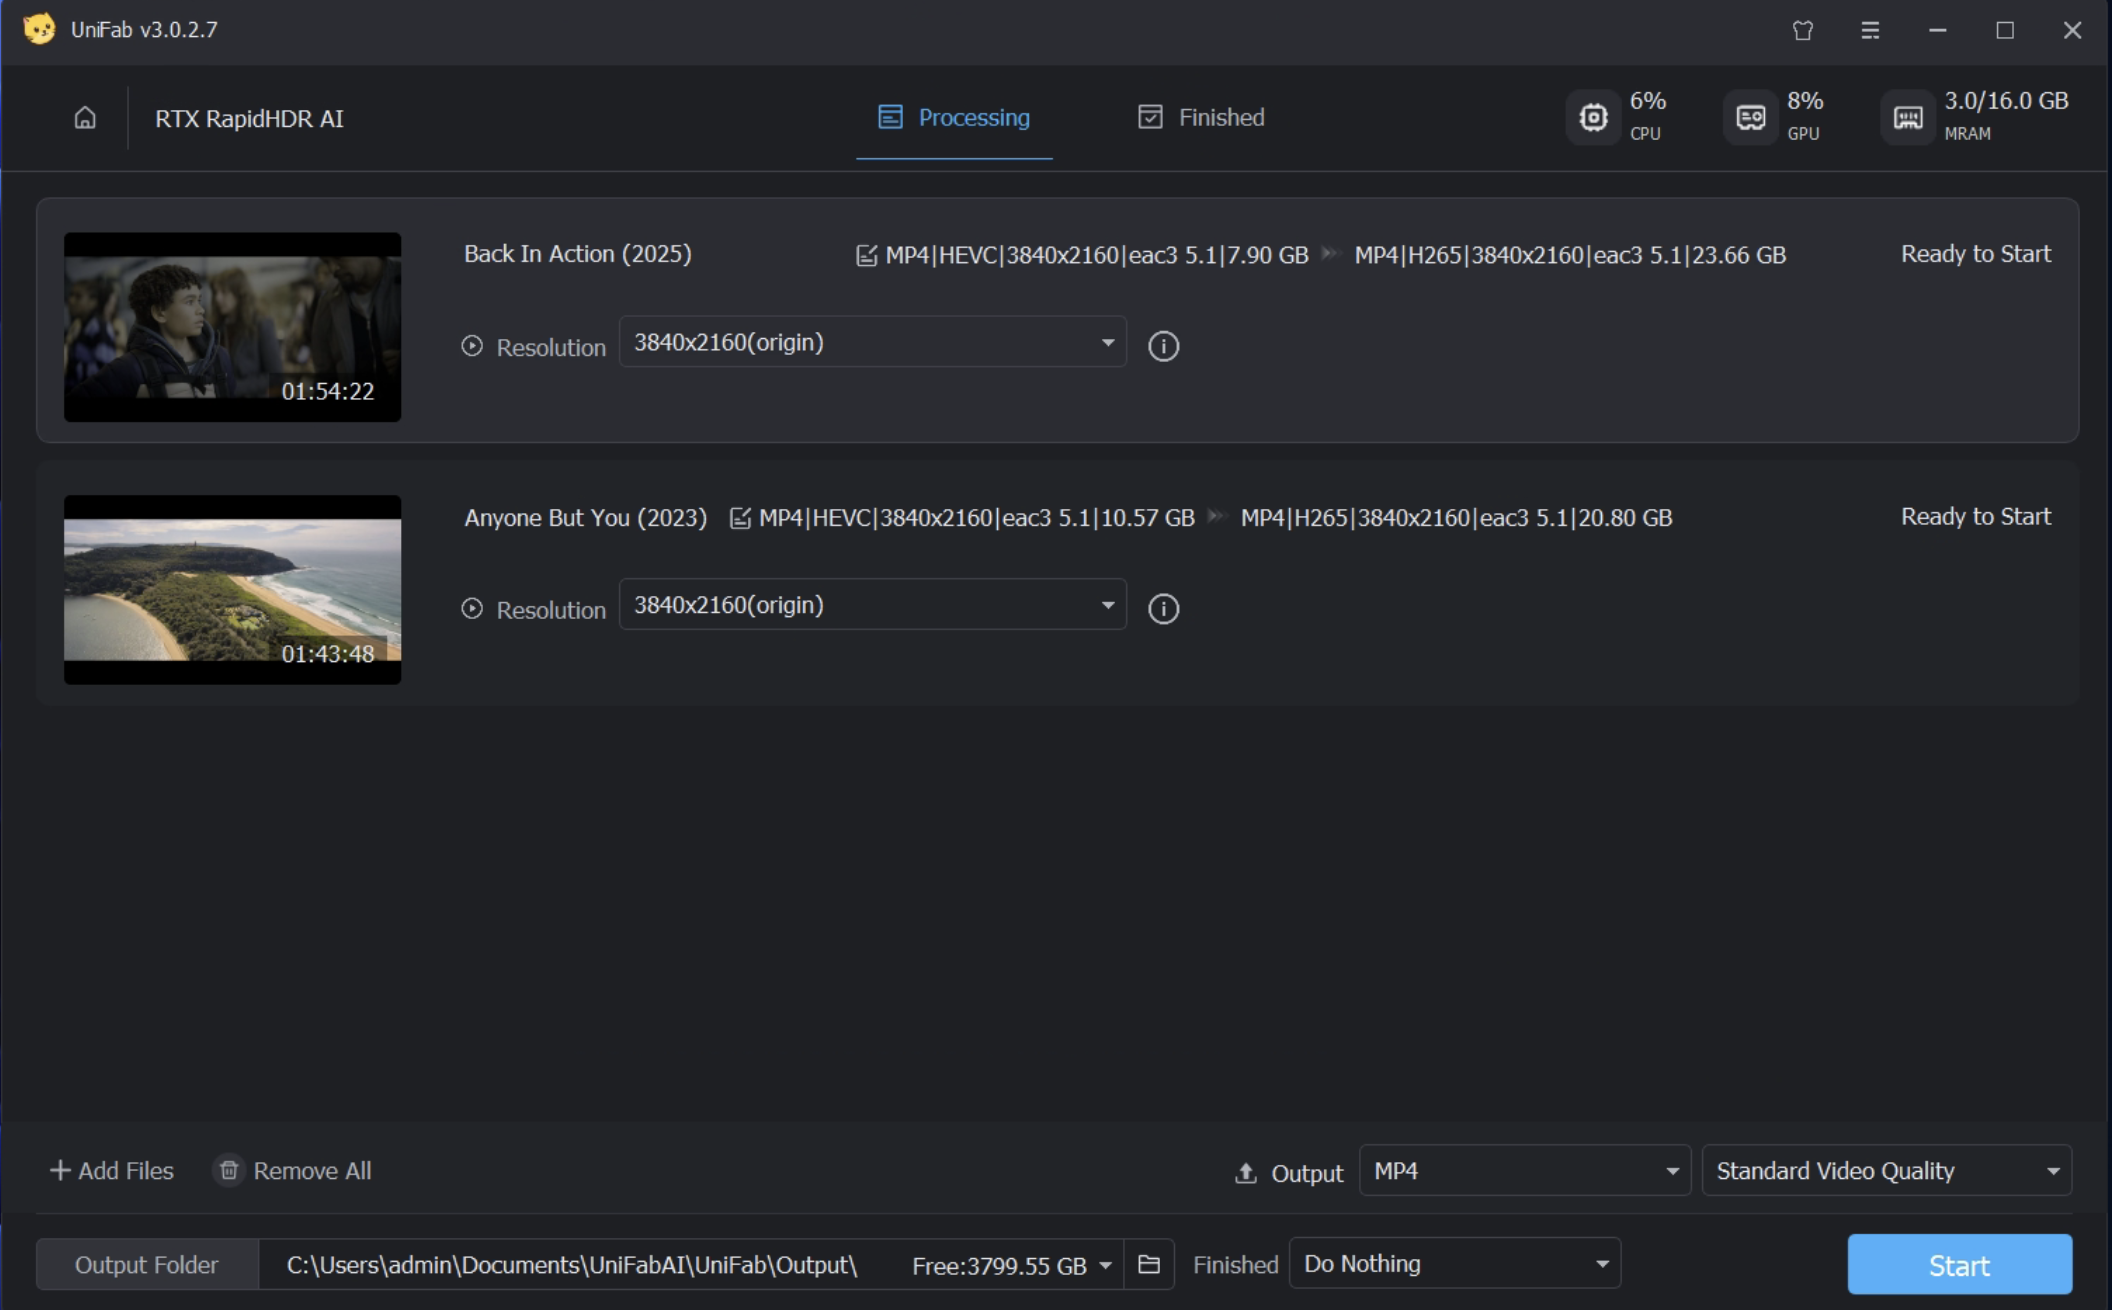
Task: Click source info showing 7.90 GB
Action: [x=1097, y=256]
